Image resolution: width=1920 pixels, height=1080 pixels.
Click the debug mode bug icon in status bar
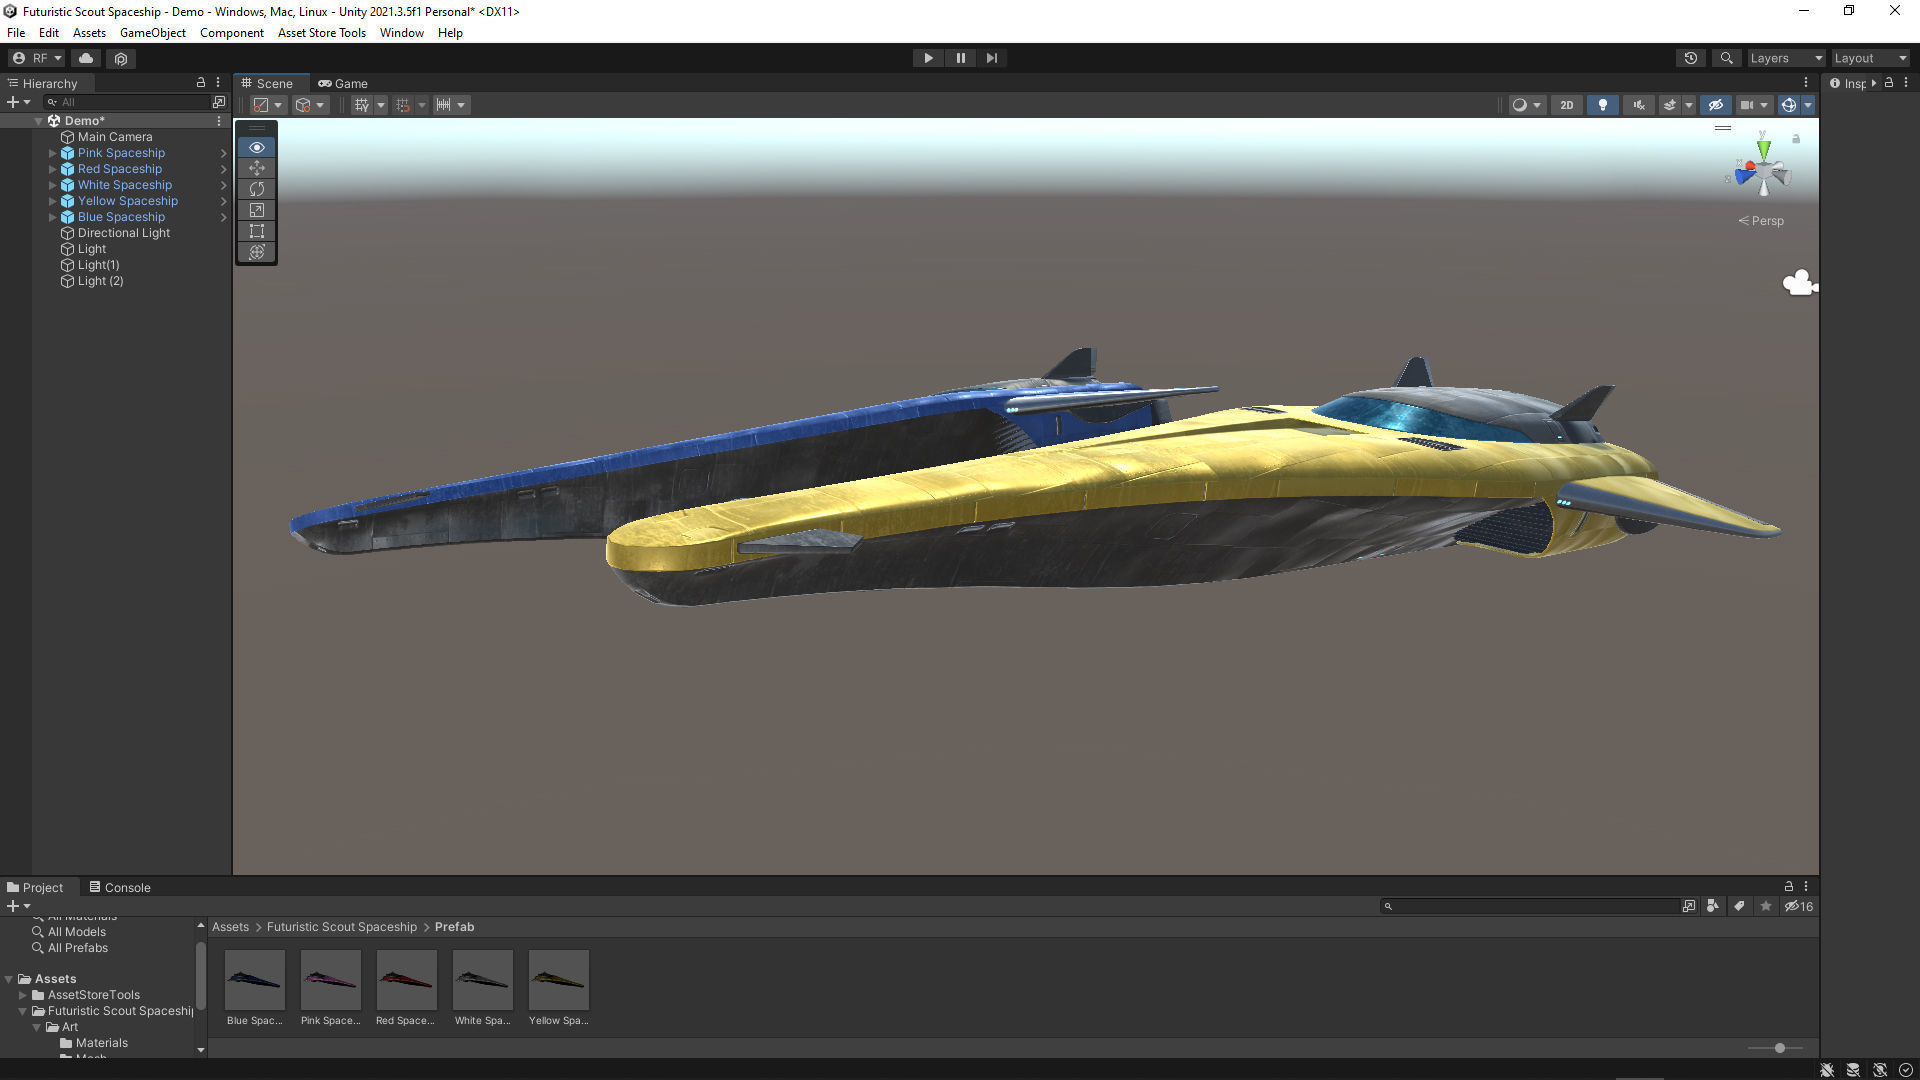pos(1827,1070)
